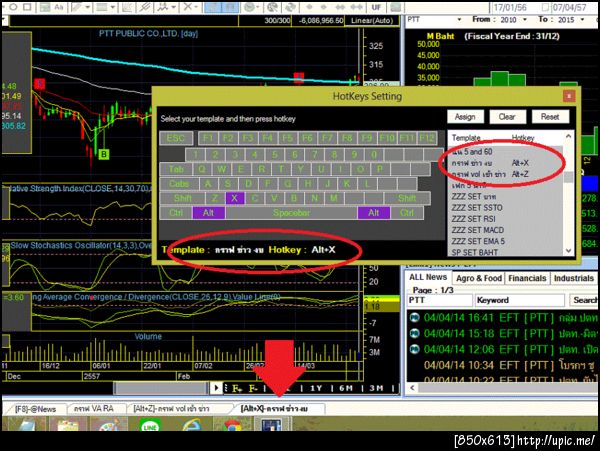600x451 pixels.
Task: Click the X delete drawing tool
Action: (188, 7)
